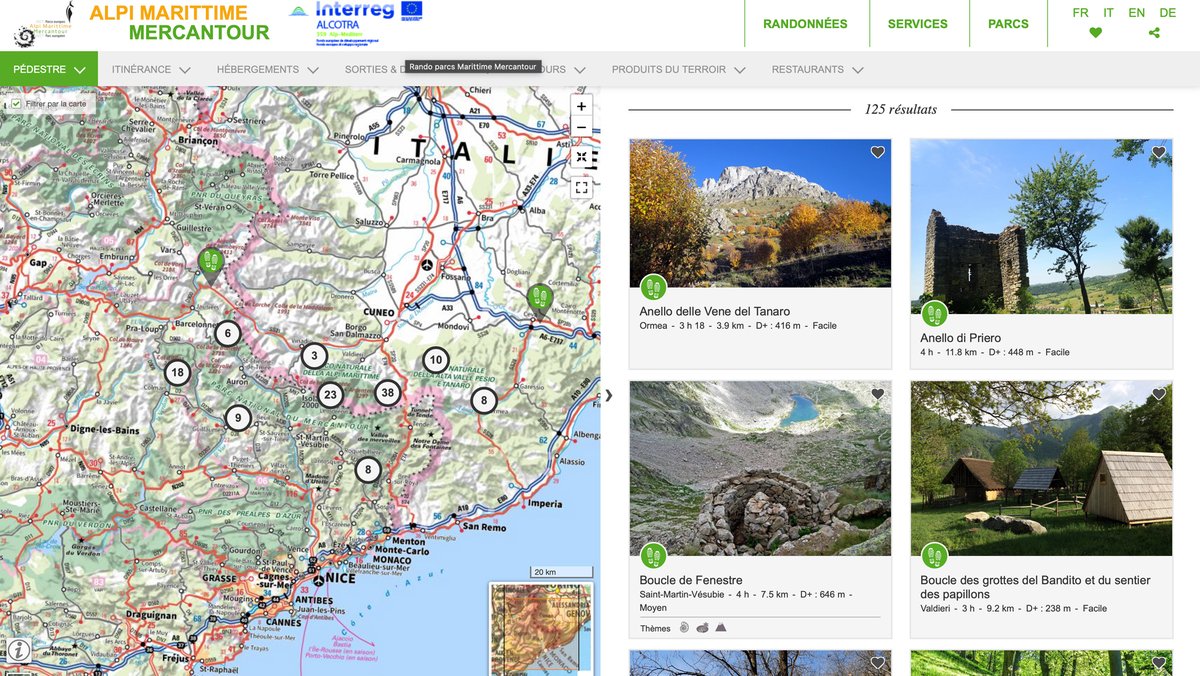This screenshot has height=676, width=1200.
Task: Click the overview minimap inset
Action: [541, 628]
